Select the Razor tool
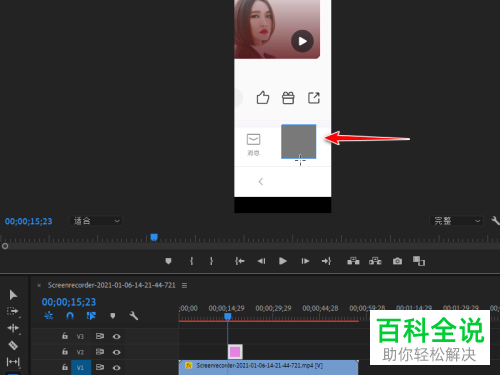Image resolution: width=500 pixels, height=375 pixels. 13,345
